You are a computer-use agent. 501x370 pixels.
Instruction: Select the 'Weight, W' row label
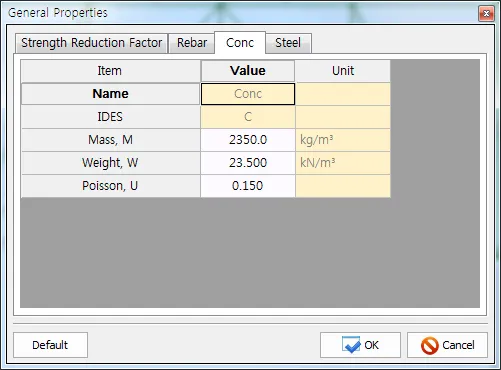110,163
